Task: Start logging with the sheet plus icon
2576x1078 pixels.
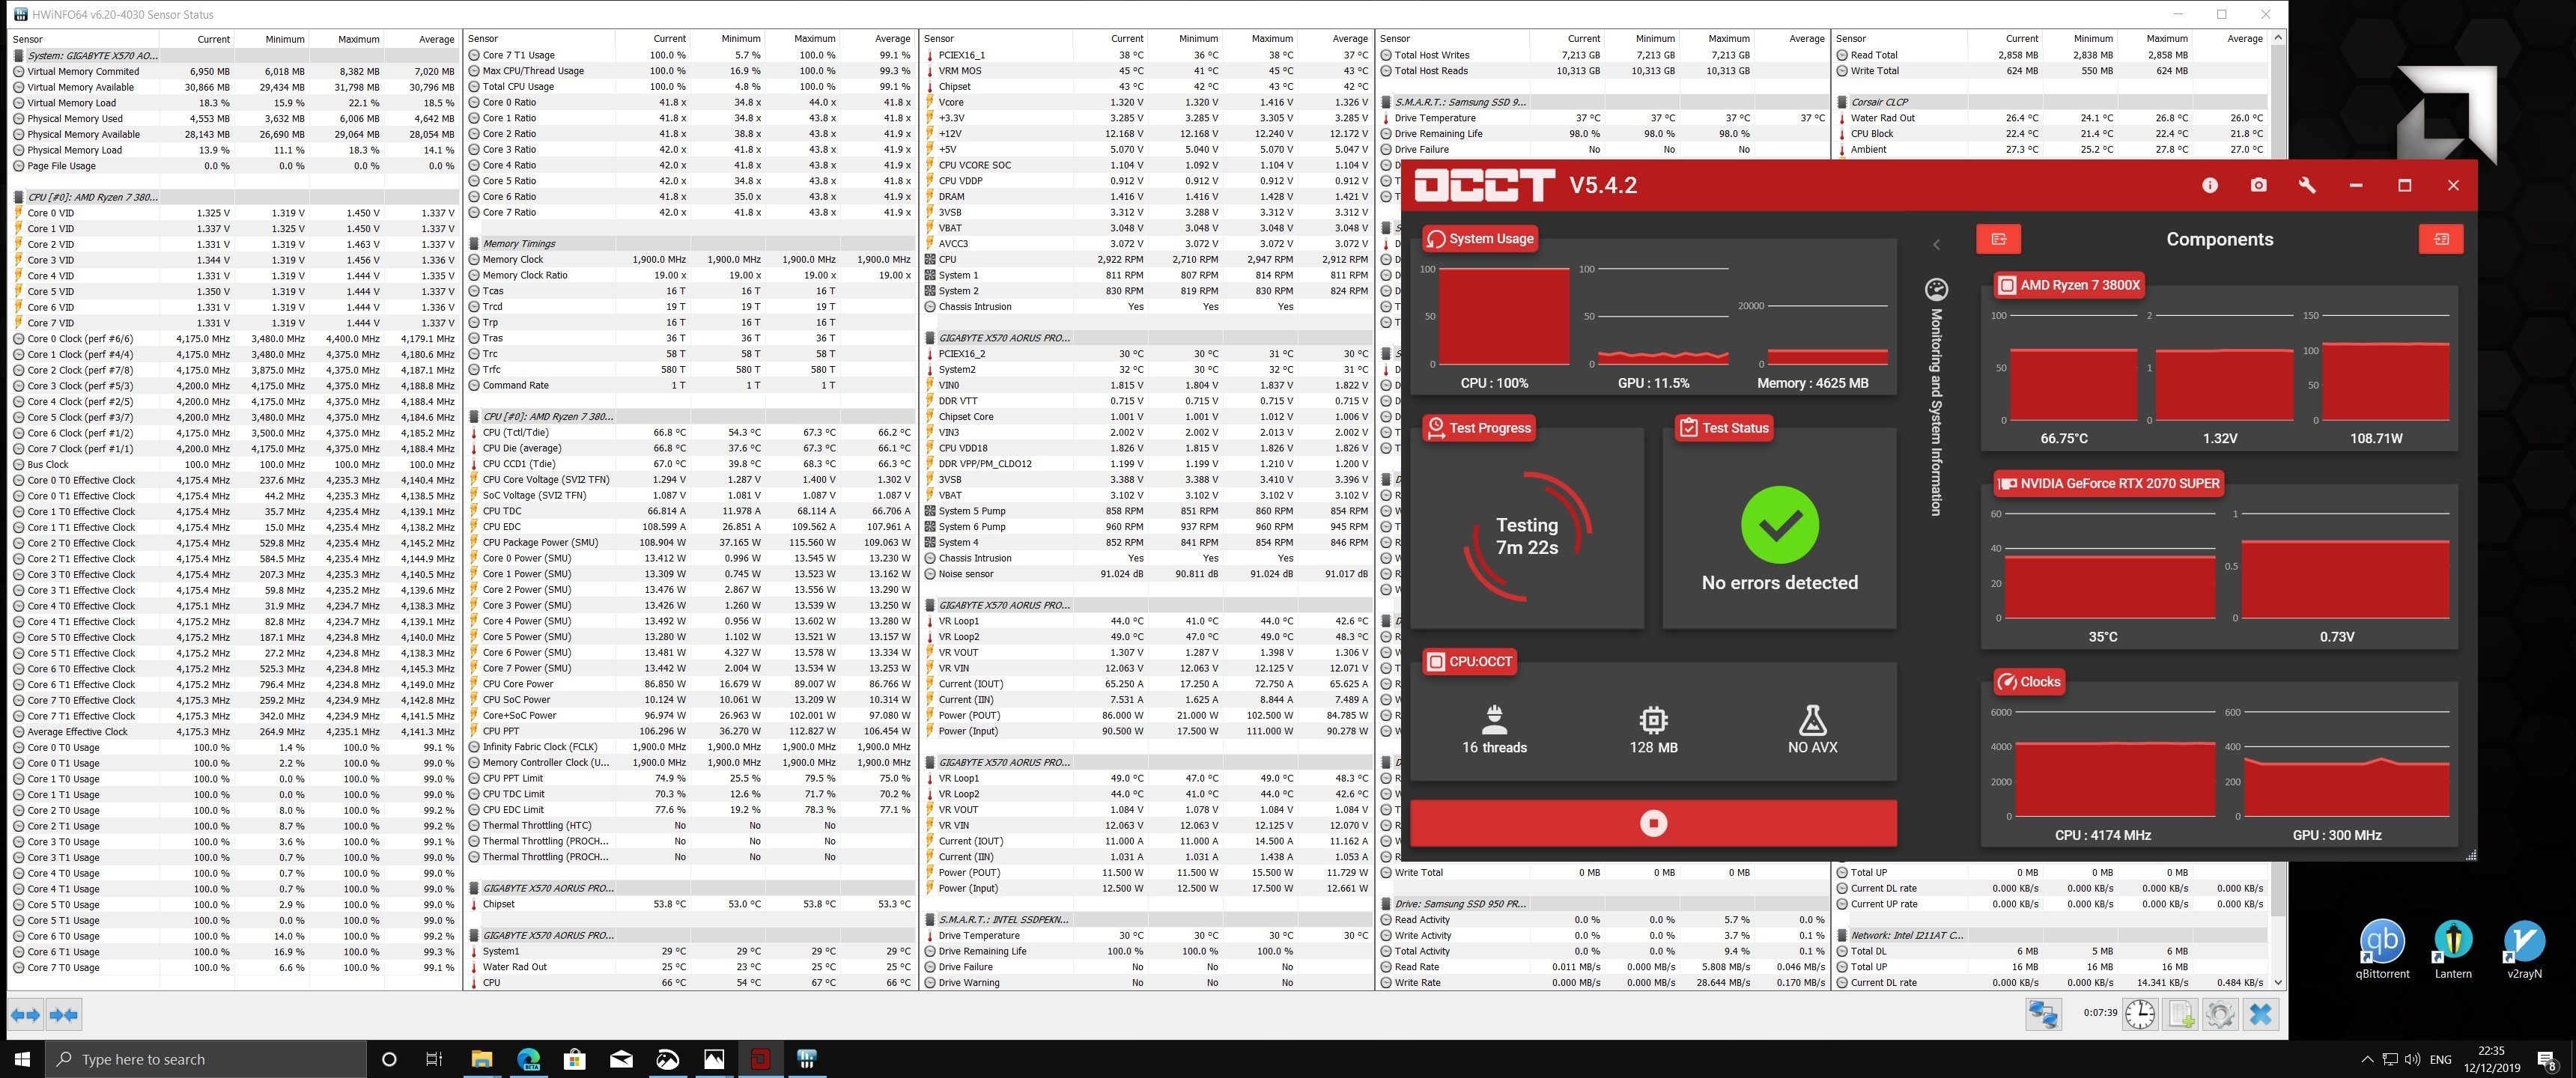Action: tap(2180, 1014)
